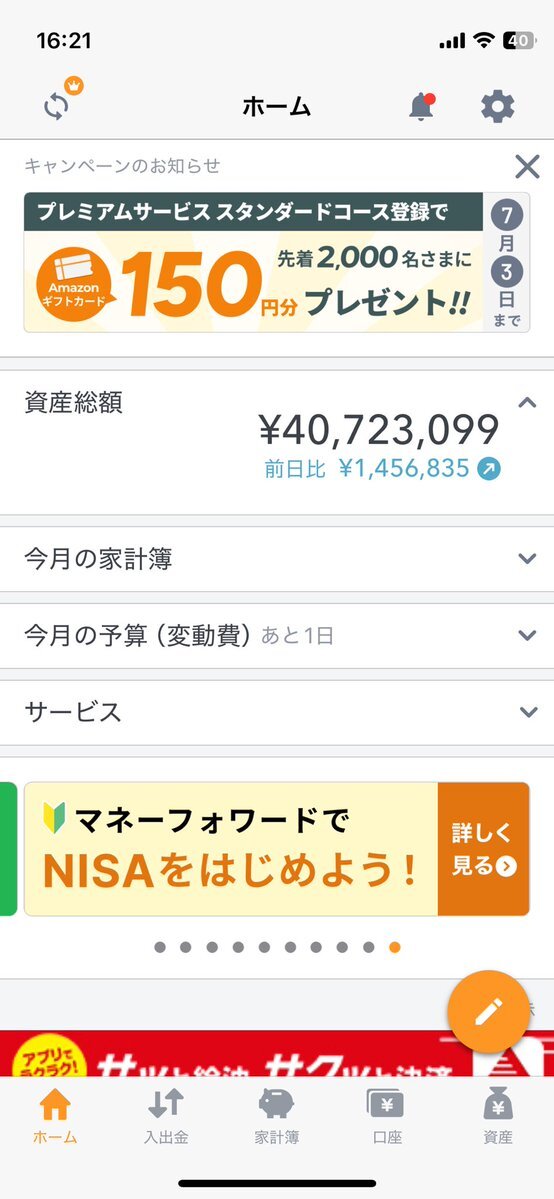Screen dimensions: 554x1199
Task: Select the last orange carousel dot
Action: (x=395, y=947)
